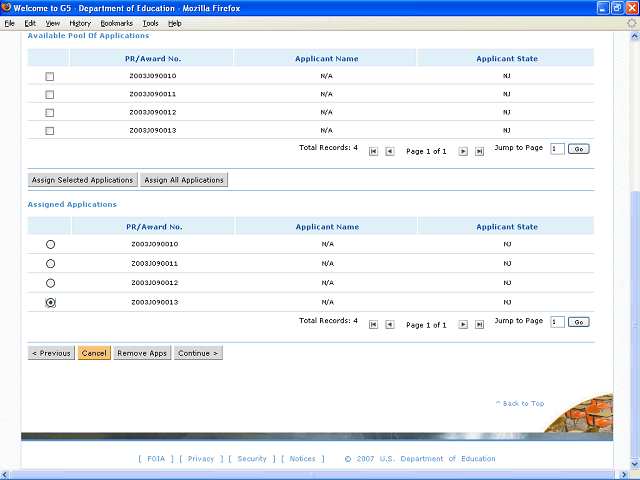
Task: Select radio button for assigned Z003J090011
Action: tap(51, 264)
